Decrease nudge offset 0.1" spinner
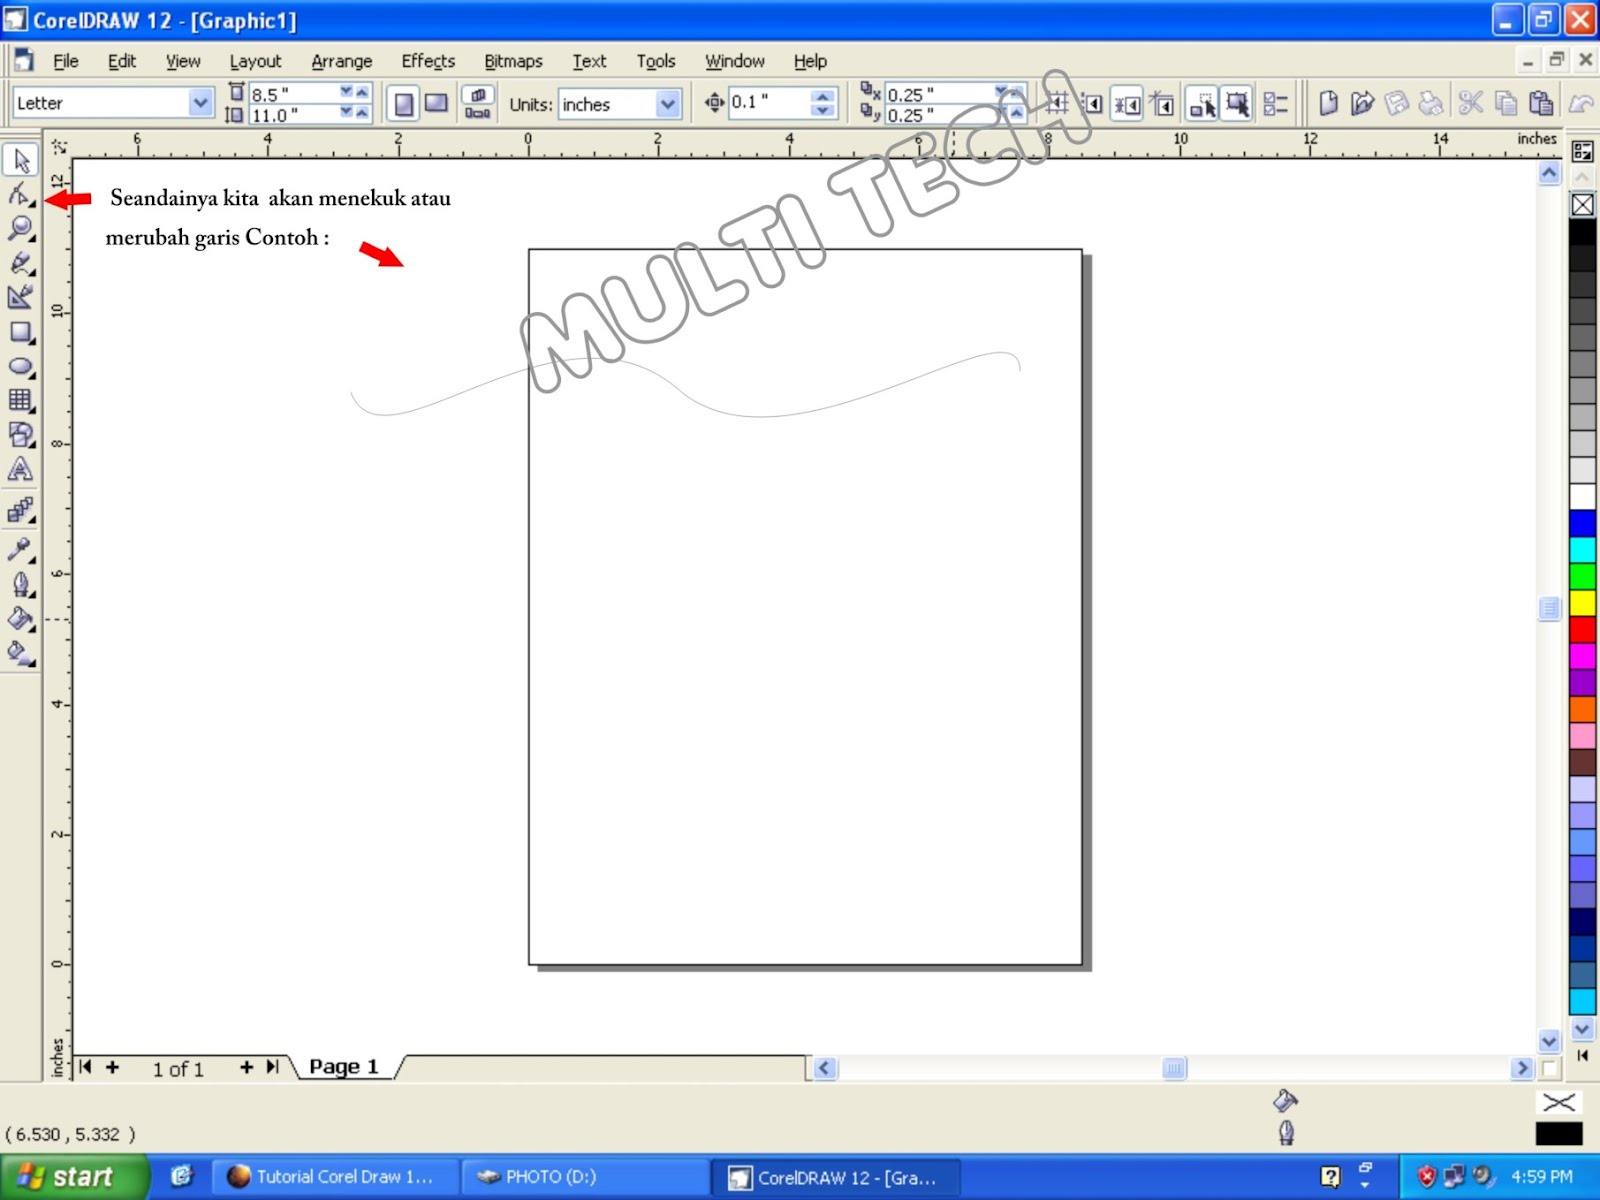The image size is (1600, 1200). coord(822,110)
